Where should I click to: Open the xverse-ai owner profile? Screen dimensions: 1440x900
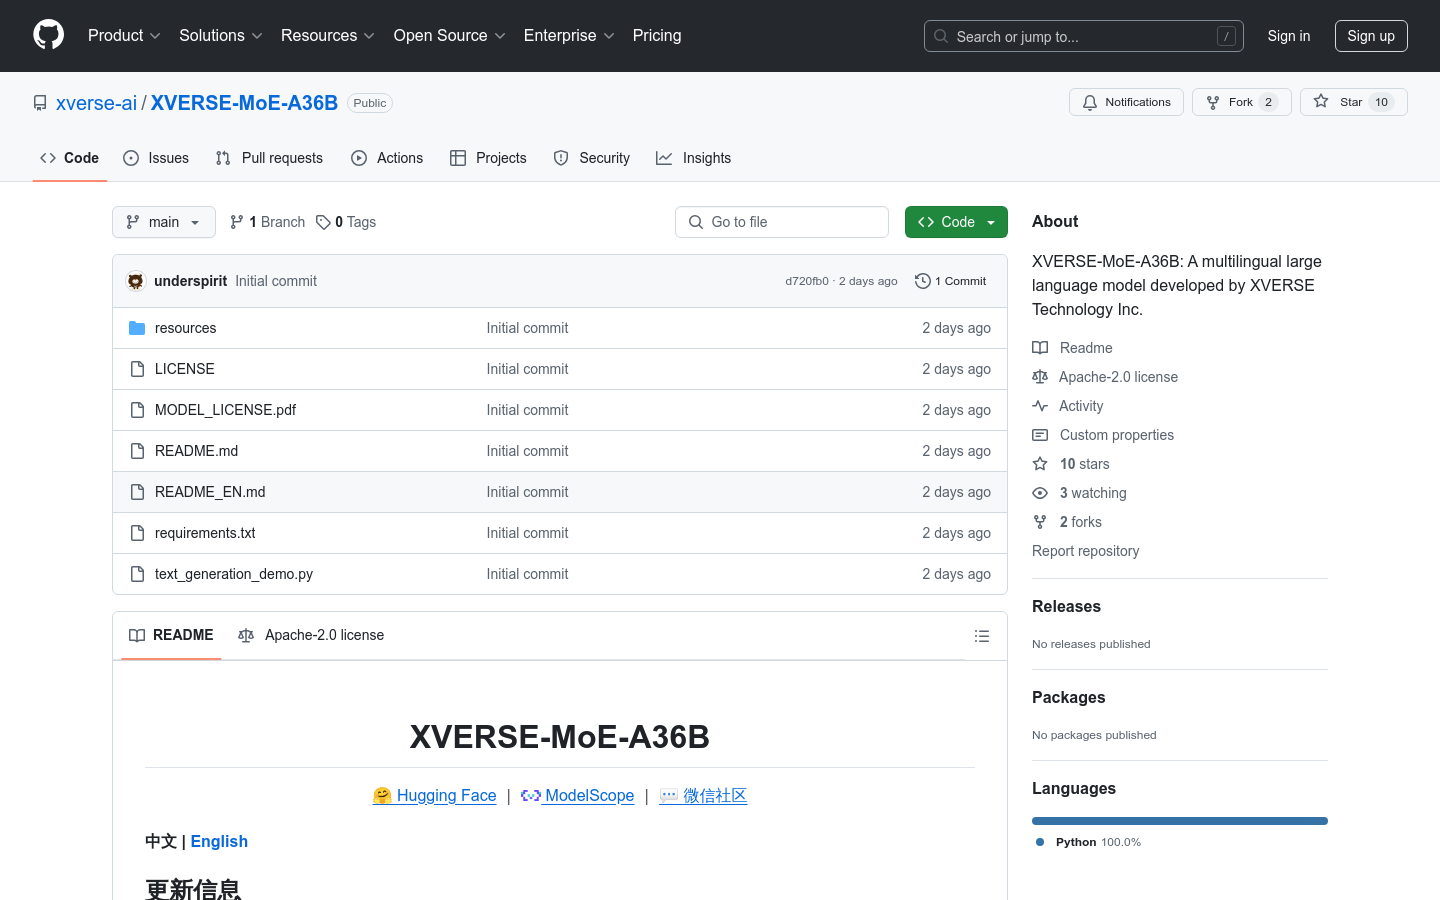pos(96,103)
